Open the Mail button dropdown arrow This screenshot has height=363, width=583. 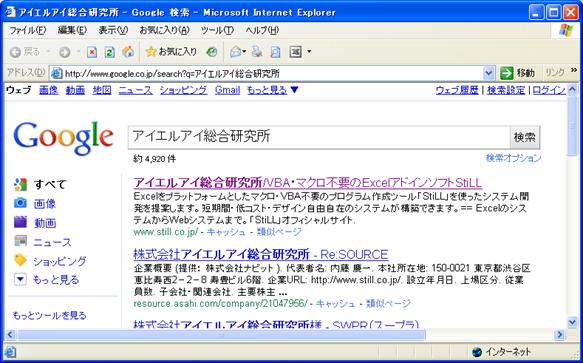[x=244, y=52]
